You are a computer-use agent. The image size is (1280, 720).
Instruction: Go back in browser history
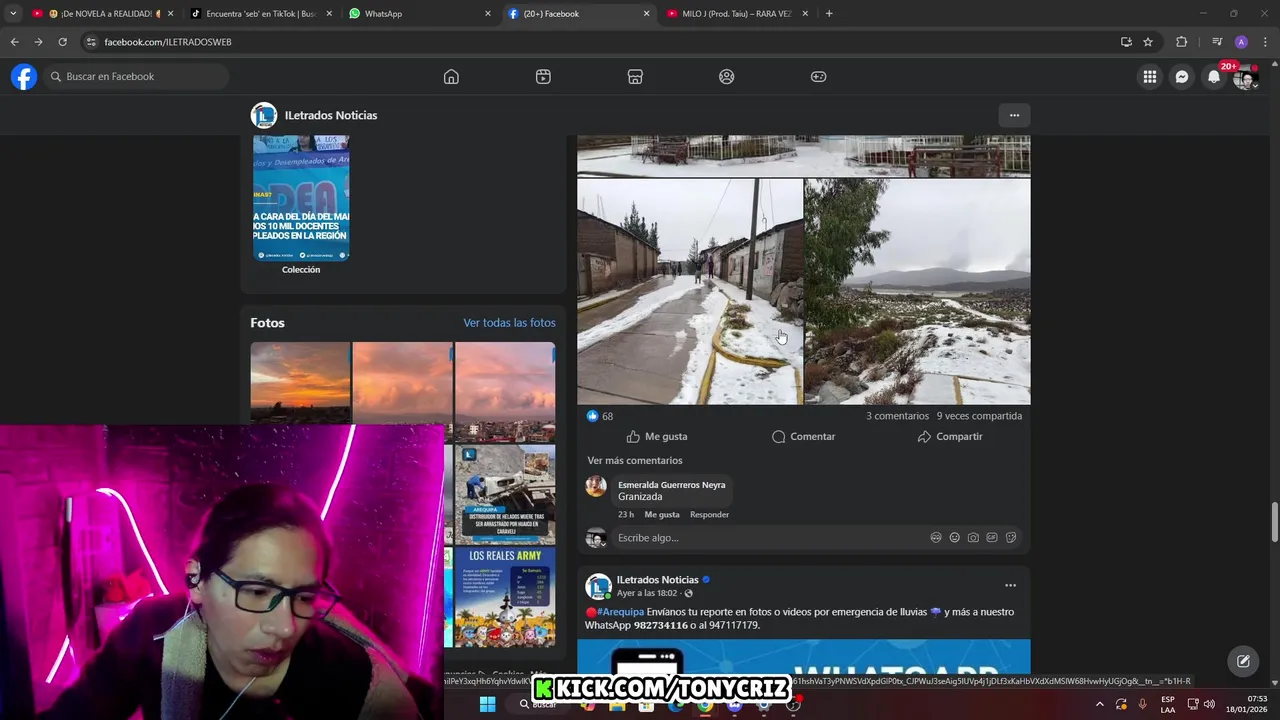pyautogui.click(x=14, y=42)
